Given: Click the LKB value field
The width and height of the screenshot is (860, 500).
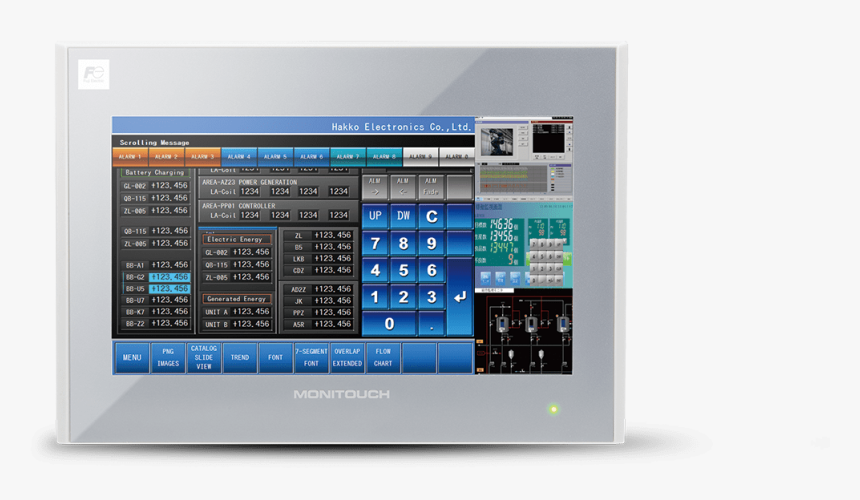Looking at the screenshot, I should [x=332, y=258].
